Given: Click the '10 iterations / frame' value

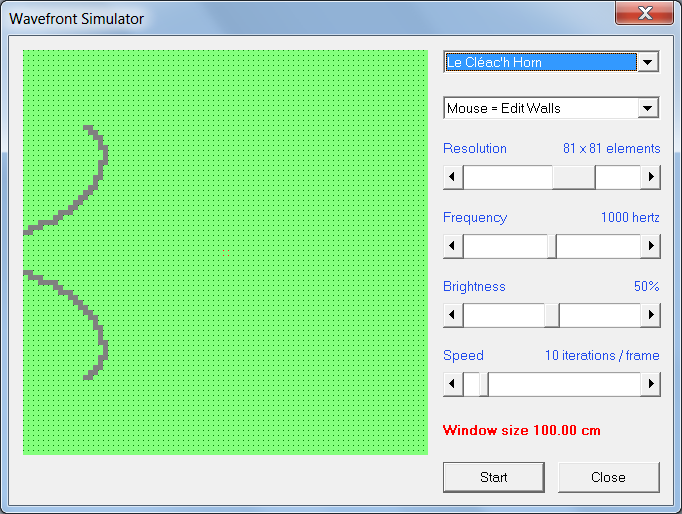Looking at the screenshot, I should point(602,355).
